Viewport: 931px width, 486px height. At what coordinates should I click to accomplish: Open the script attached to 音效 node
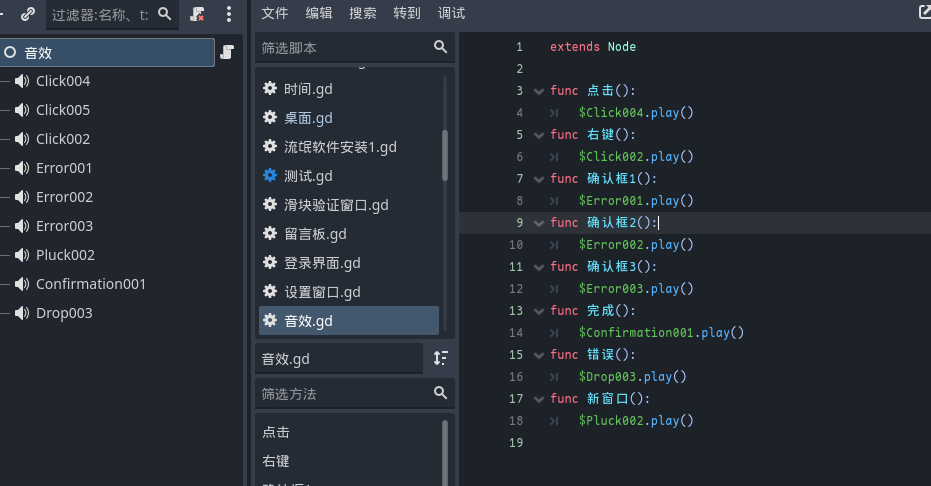[227, 52]
